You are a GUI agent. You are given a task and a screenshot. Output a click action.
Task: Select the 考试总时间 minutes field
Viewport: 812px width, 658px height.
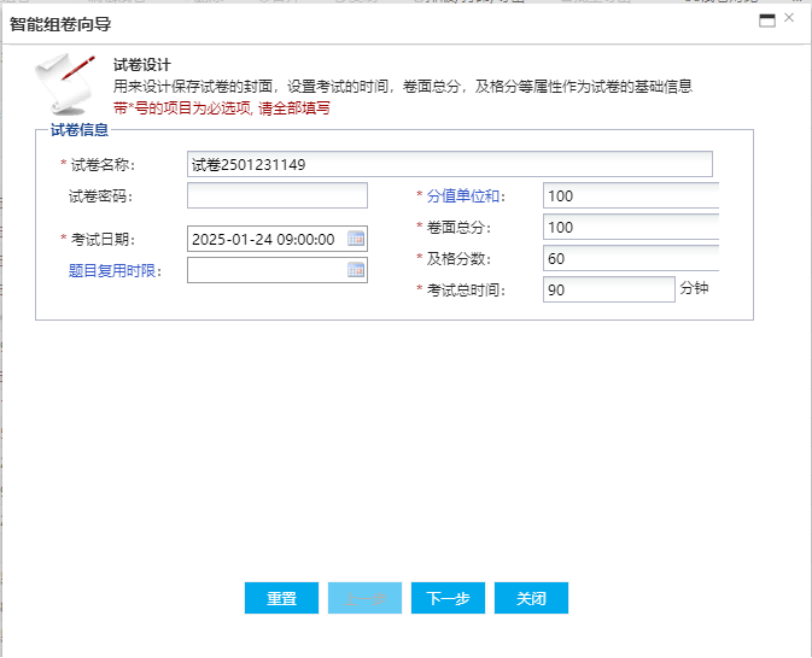(x=609, y=290)
